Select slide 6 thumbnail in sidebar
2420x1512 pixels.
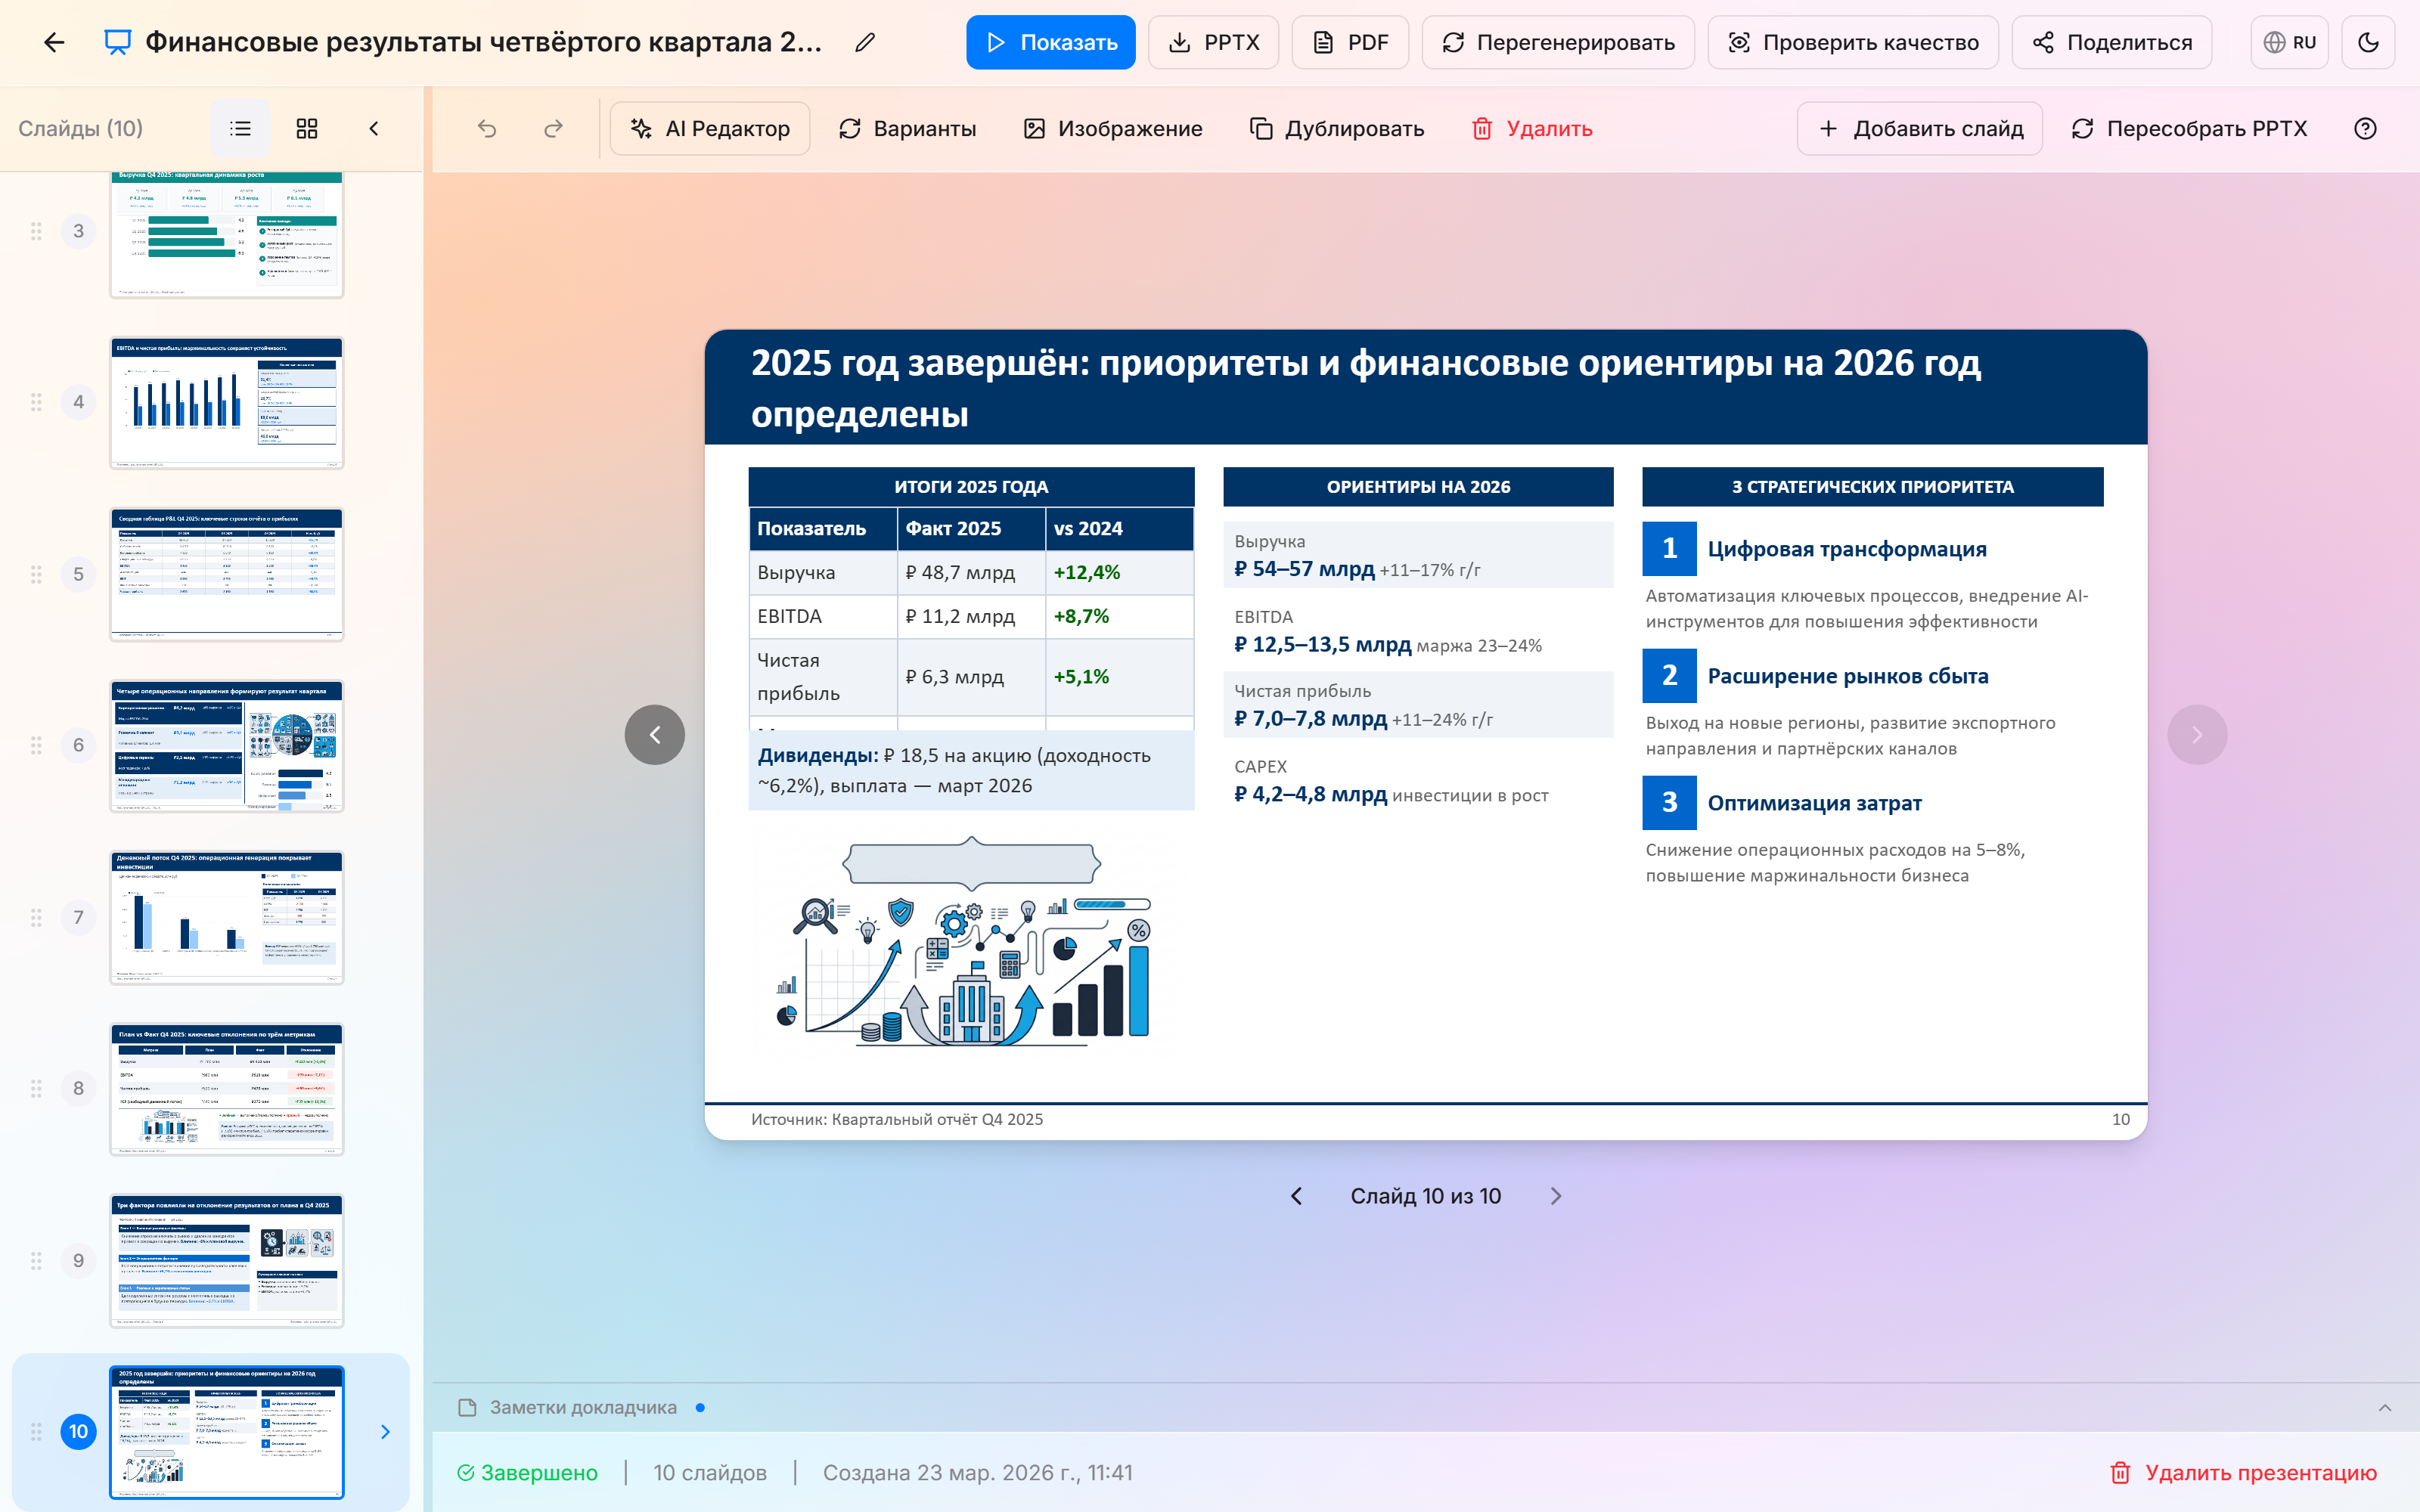[227, 745]
